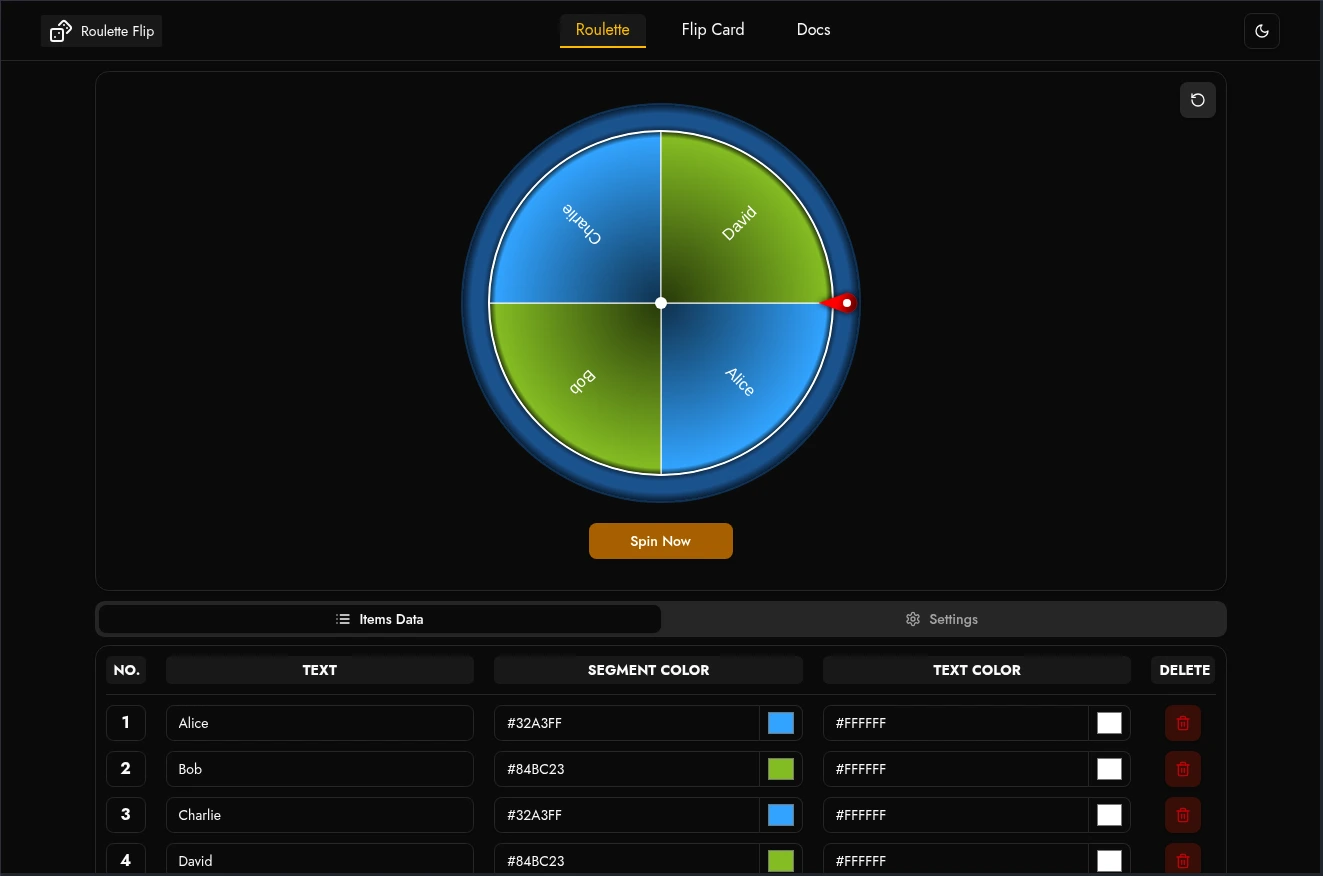Delete the Charlie row with its trash icon
The image size is (1323, 876).
[1183, 815]
